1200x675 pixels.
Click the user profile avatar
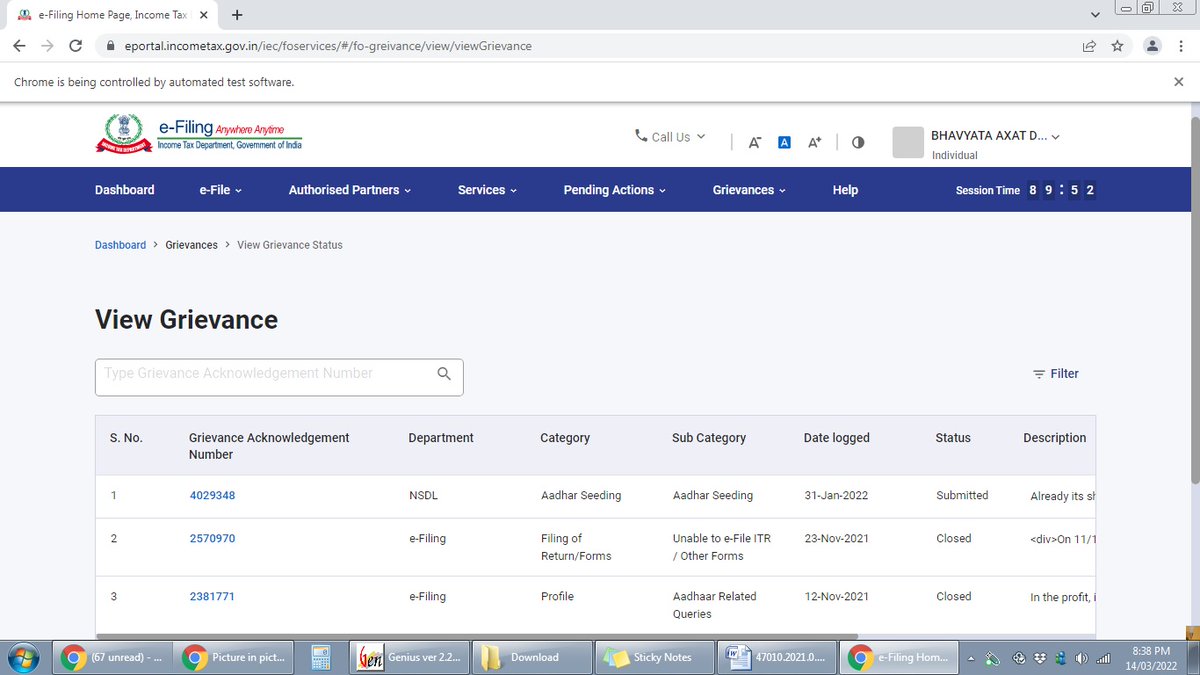[908, 142]
